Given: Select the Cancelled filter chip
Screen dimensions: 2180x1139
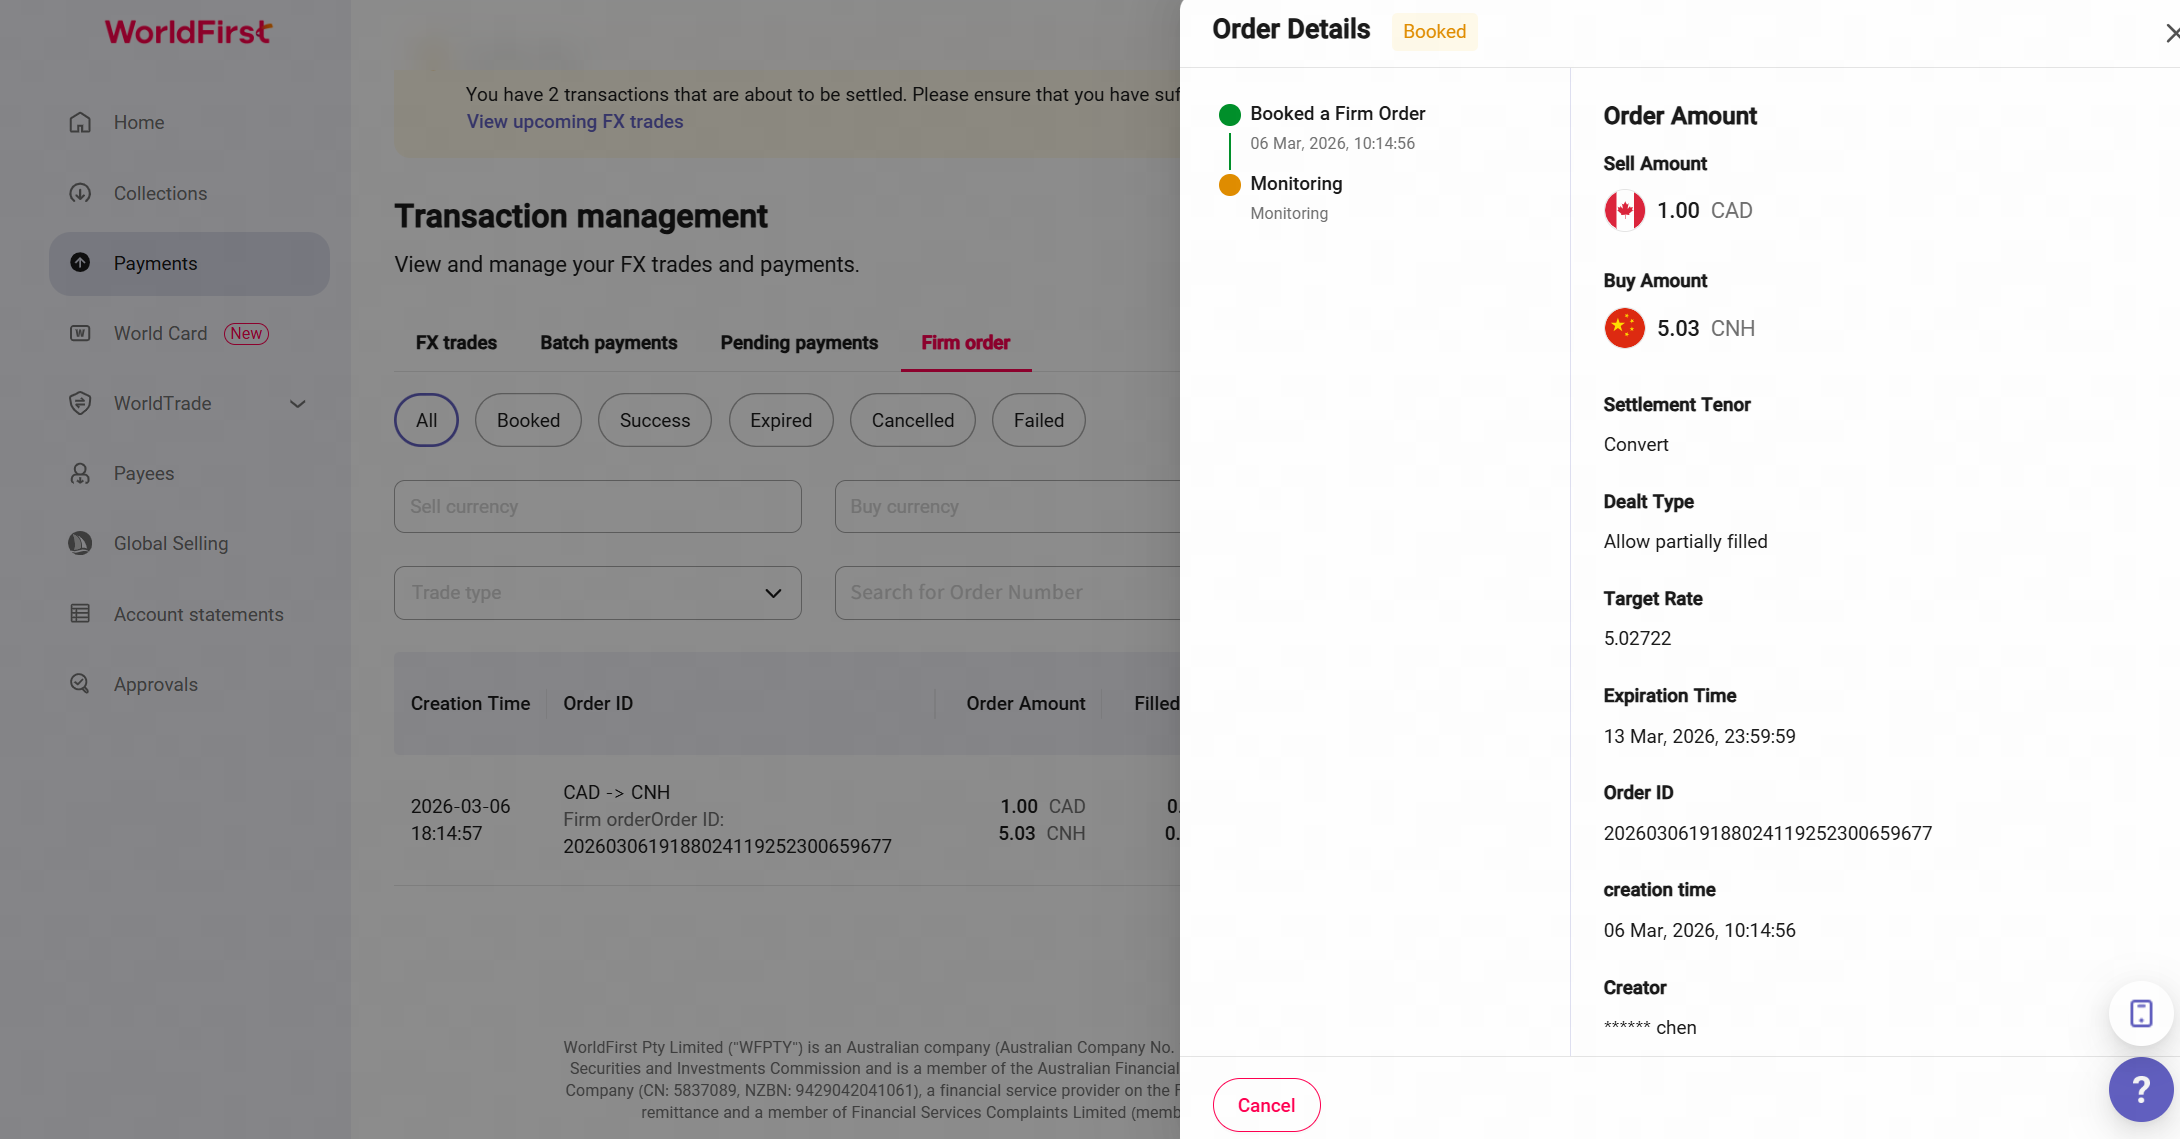Looking at the screenshot, I should pos(912,420).
